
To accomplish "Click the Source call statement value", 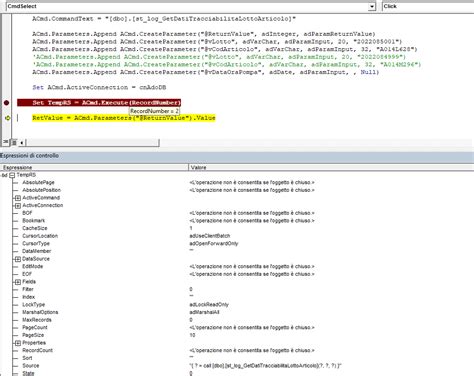I will [265, 366].
